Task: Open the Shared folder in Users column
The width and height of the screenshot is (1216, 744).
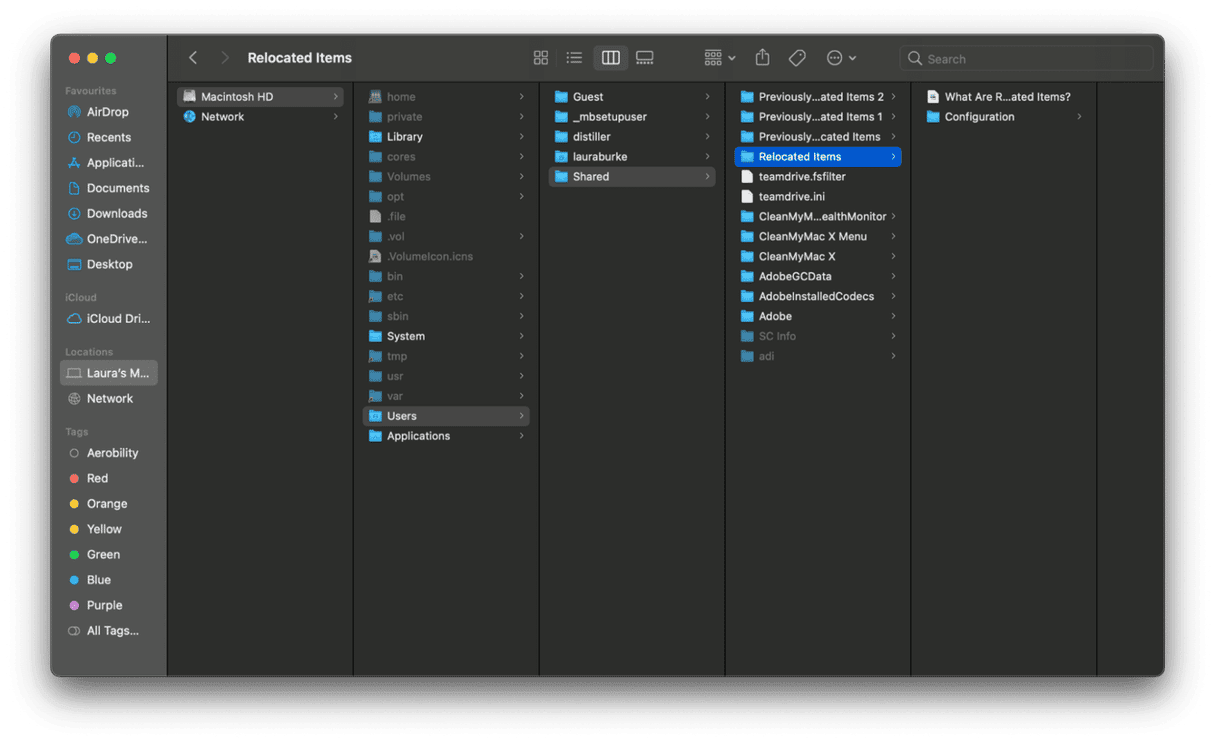Action: (592, 176)
